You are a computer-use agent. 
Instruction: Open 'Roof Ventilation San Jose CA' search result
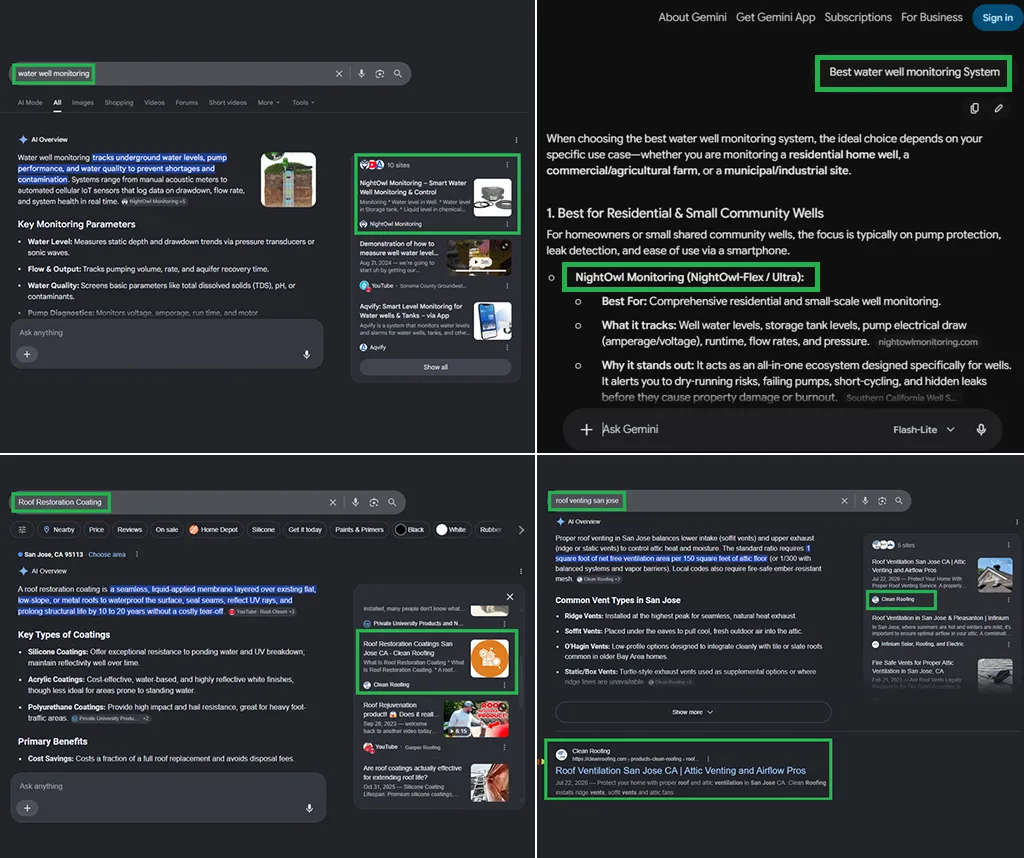tap(680, 771)
